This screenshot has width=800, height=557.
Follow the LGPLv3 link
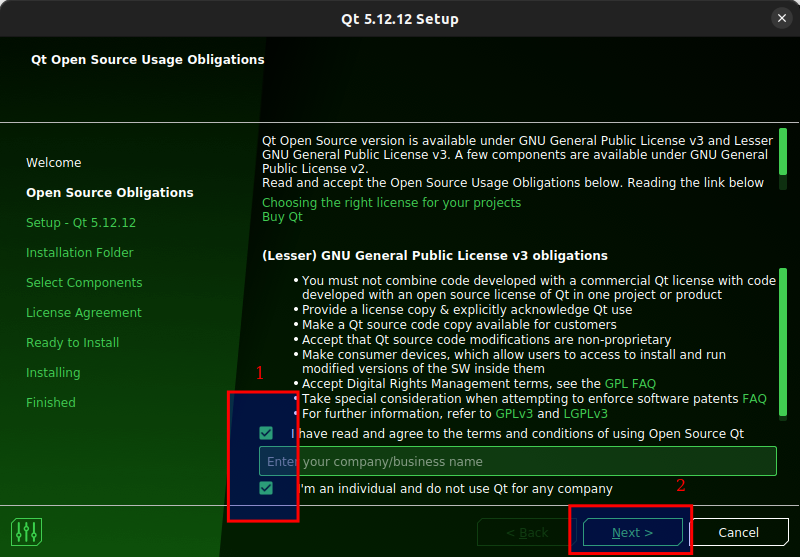click(585, 413)
